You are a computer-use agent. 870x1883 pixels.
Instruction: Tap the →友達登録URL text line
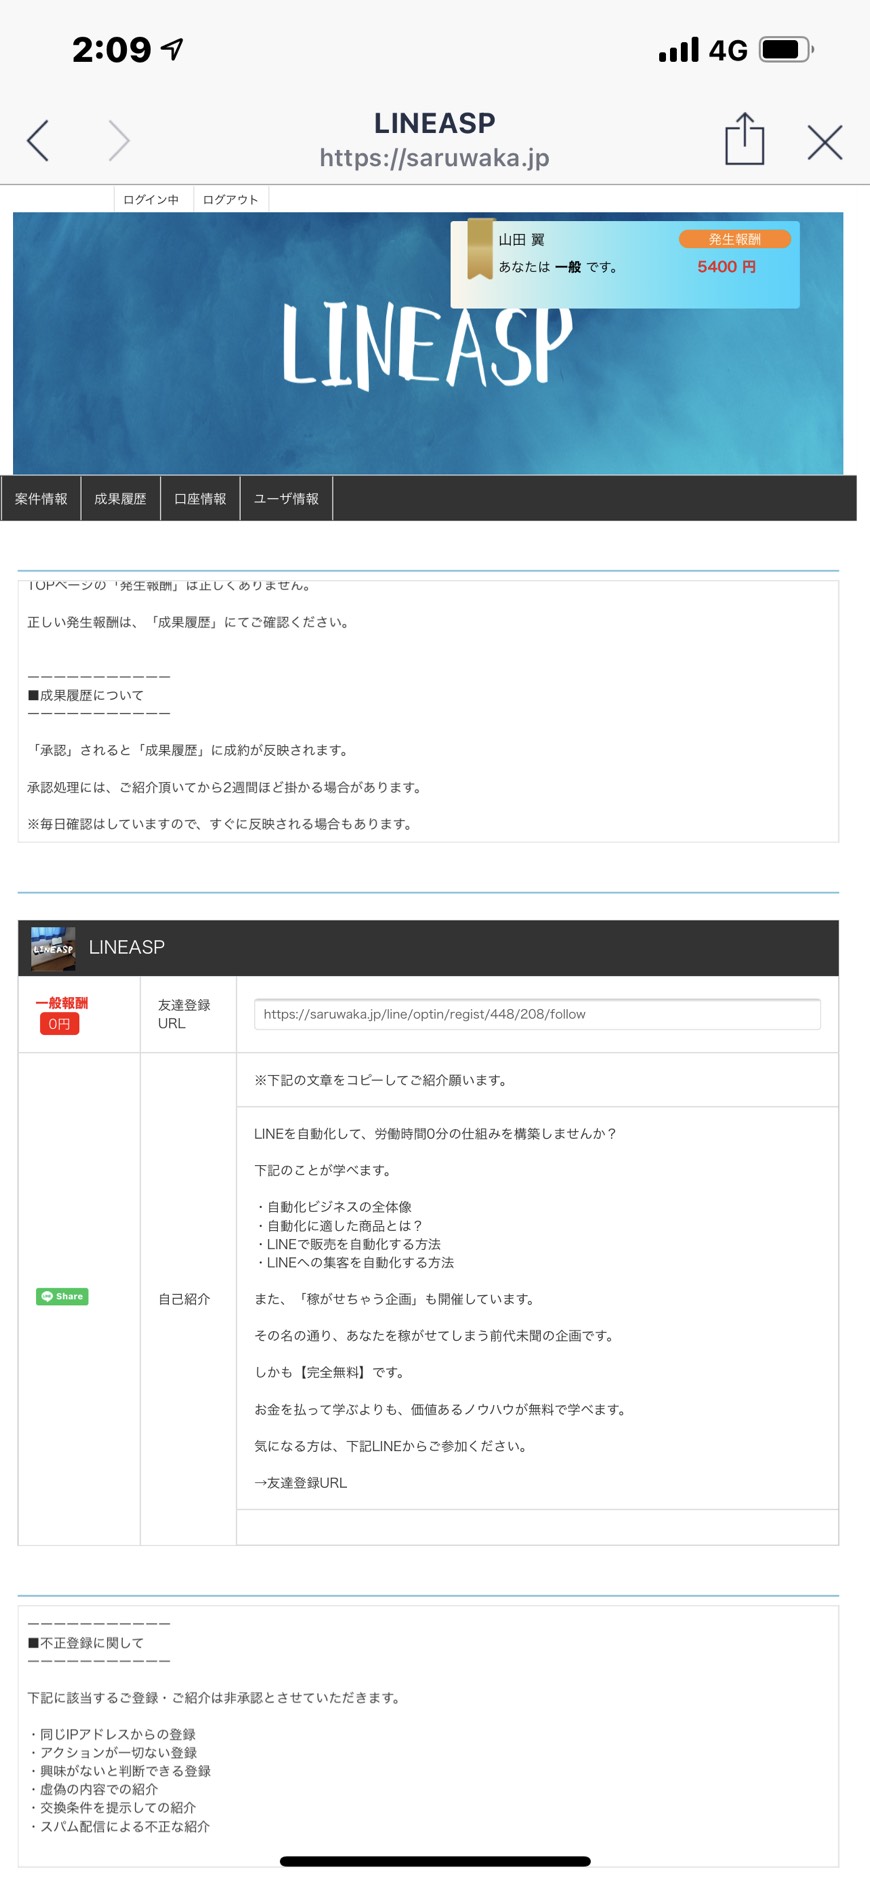point(301,1482)
